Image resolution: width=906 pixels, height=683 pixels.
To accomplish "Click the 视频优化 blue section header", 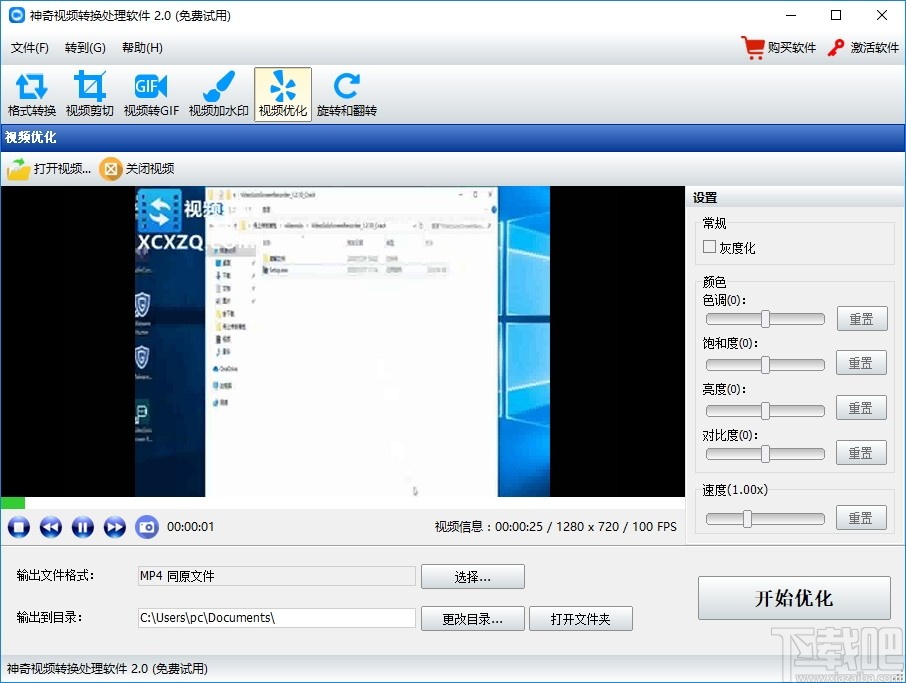I will click(453, 138).
